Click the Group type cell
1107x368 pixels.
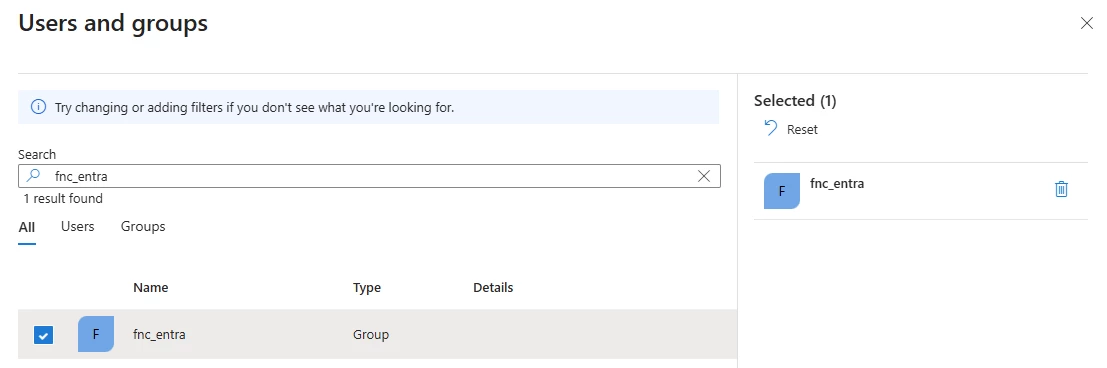click(371, 334)
